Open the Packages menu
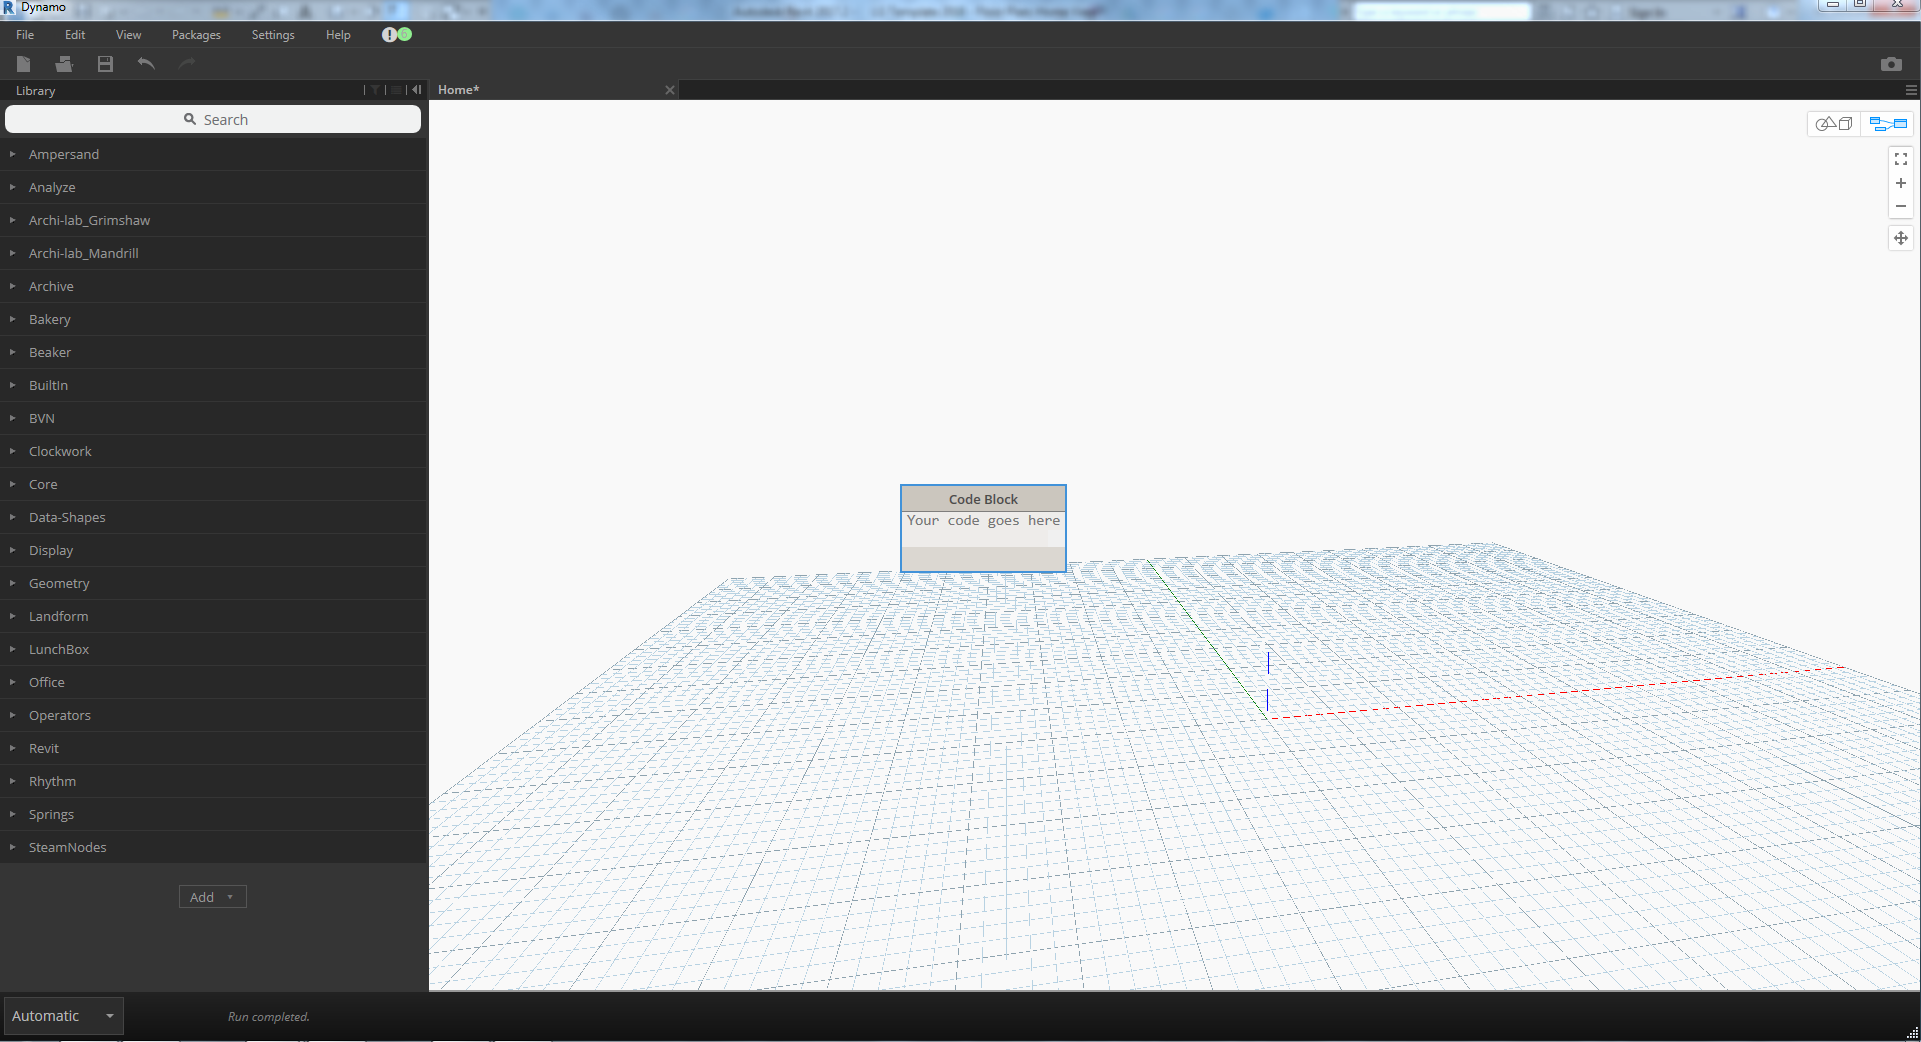This screenshot has width=1921, height=1042. pyautogui.click(x=195, y=34)
